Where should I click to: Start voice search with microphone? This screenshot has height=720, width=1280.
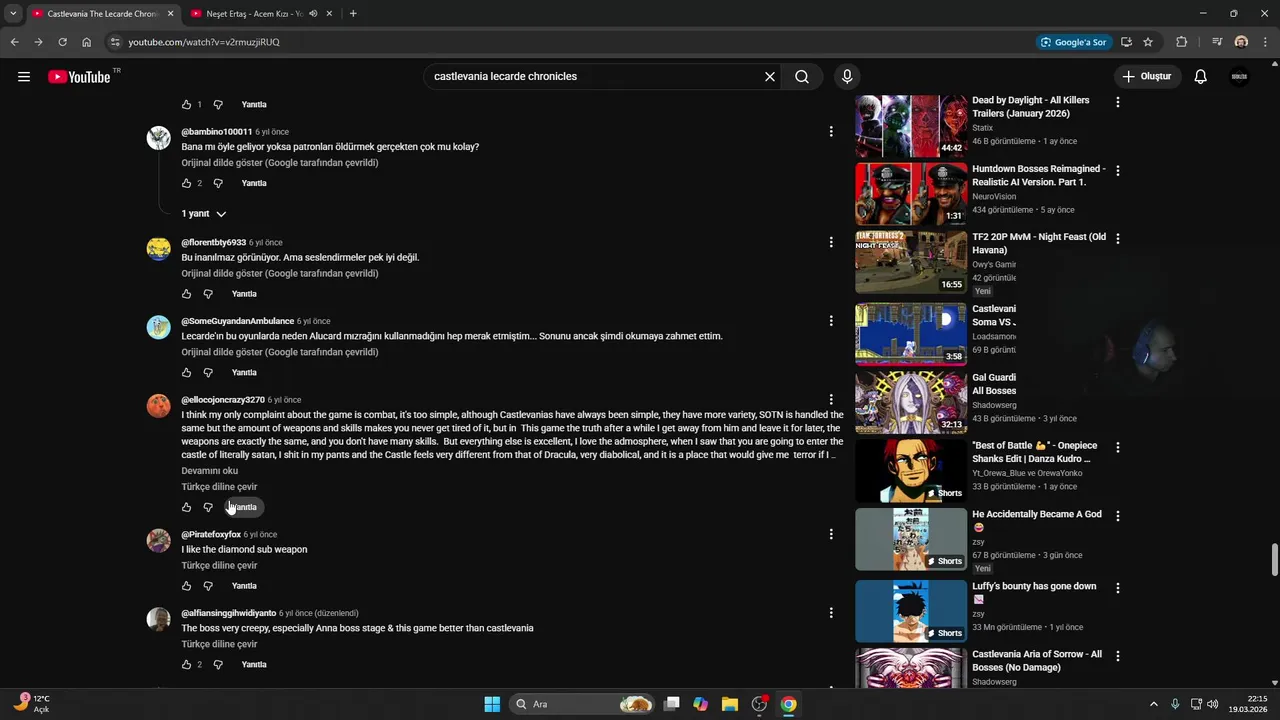[x=847, y=77]
